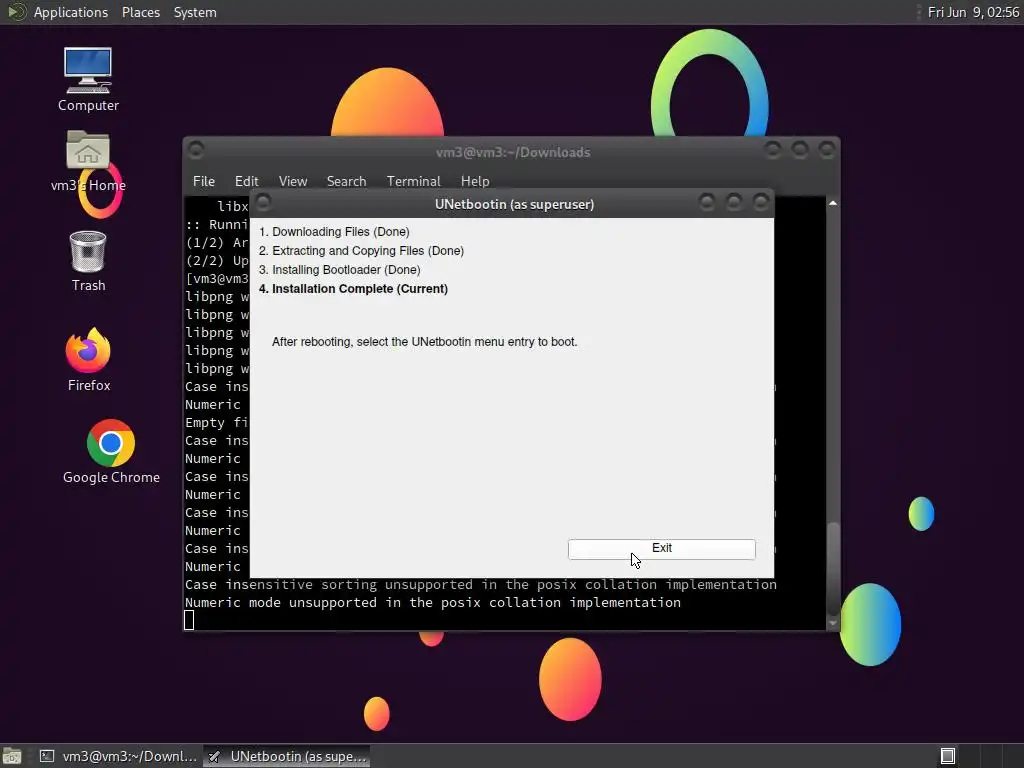
Task: Click '3. Installing Bootloader (Done)' step text
Action: [340, 270]
